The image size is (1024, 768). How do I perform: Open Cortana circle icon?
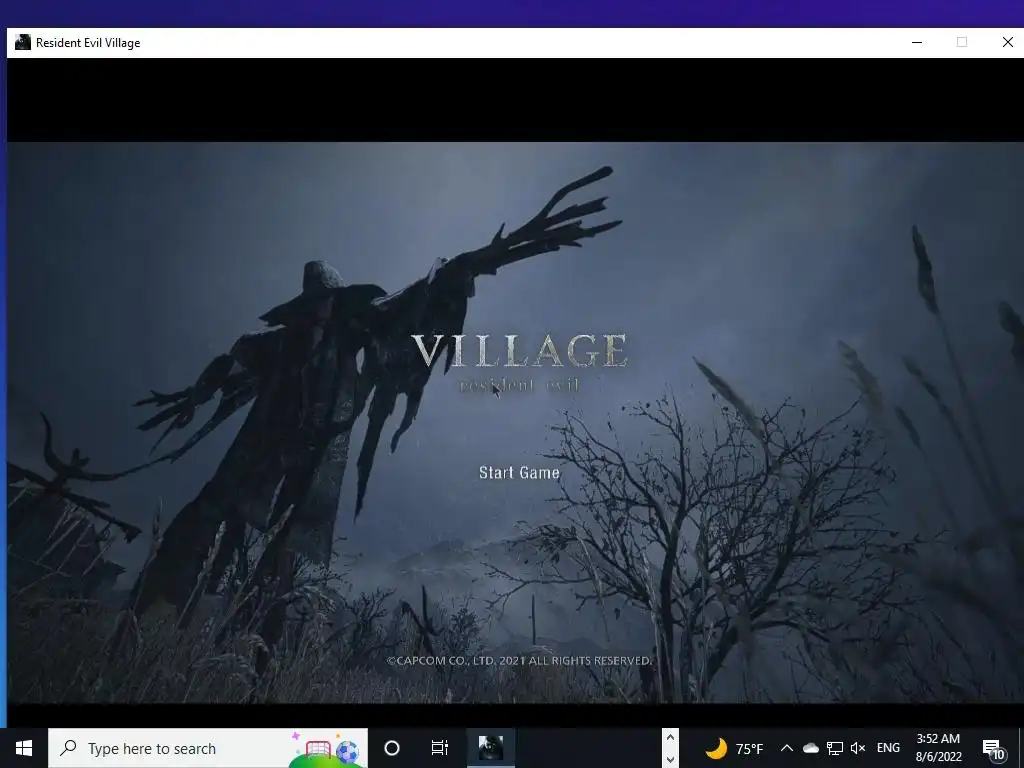[392, 748]
